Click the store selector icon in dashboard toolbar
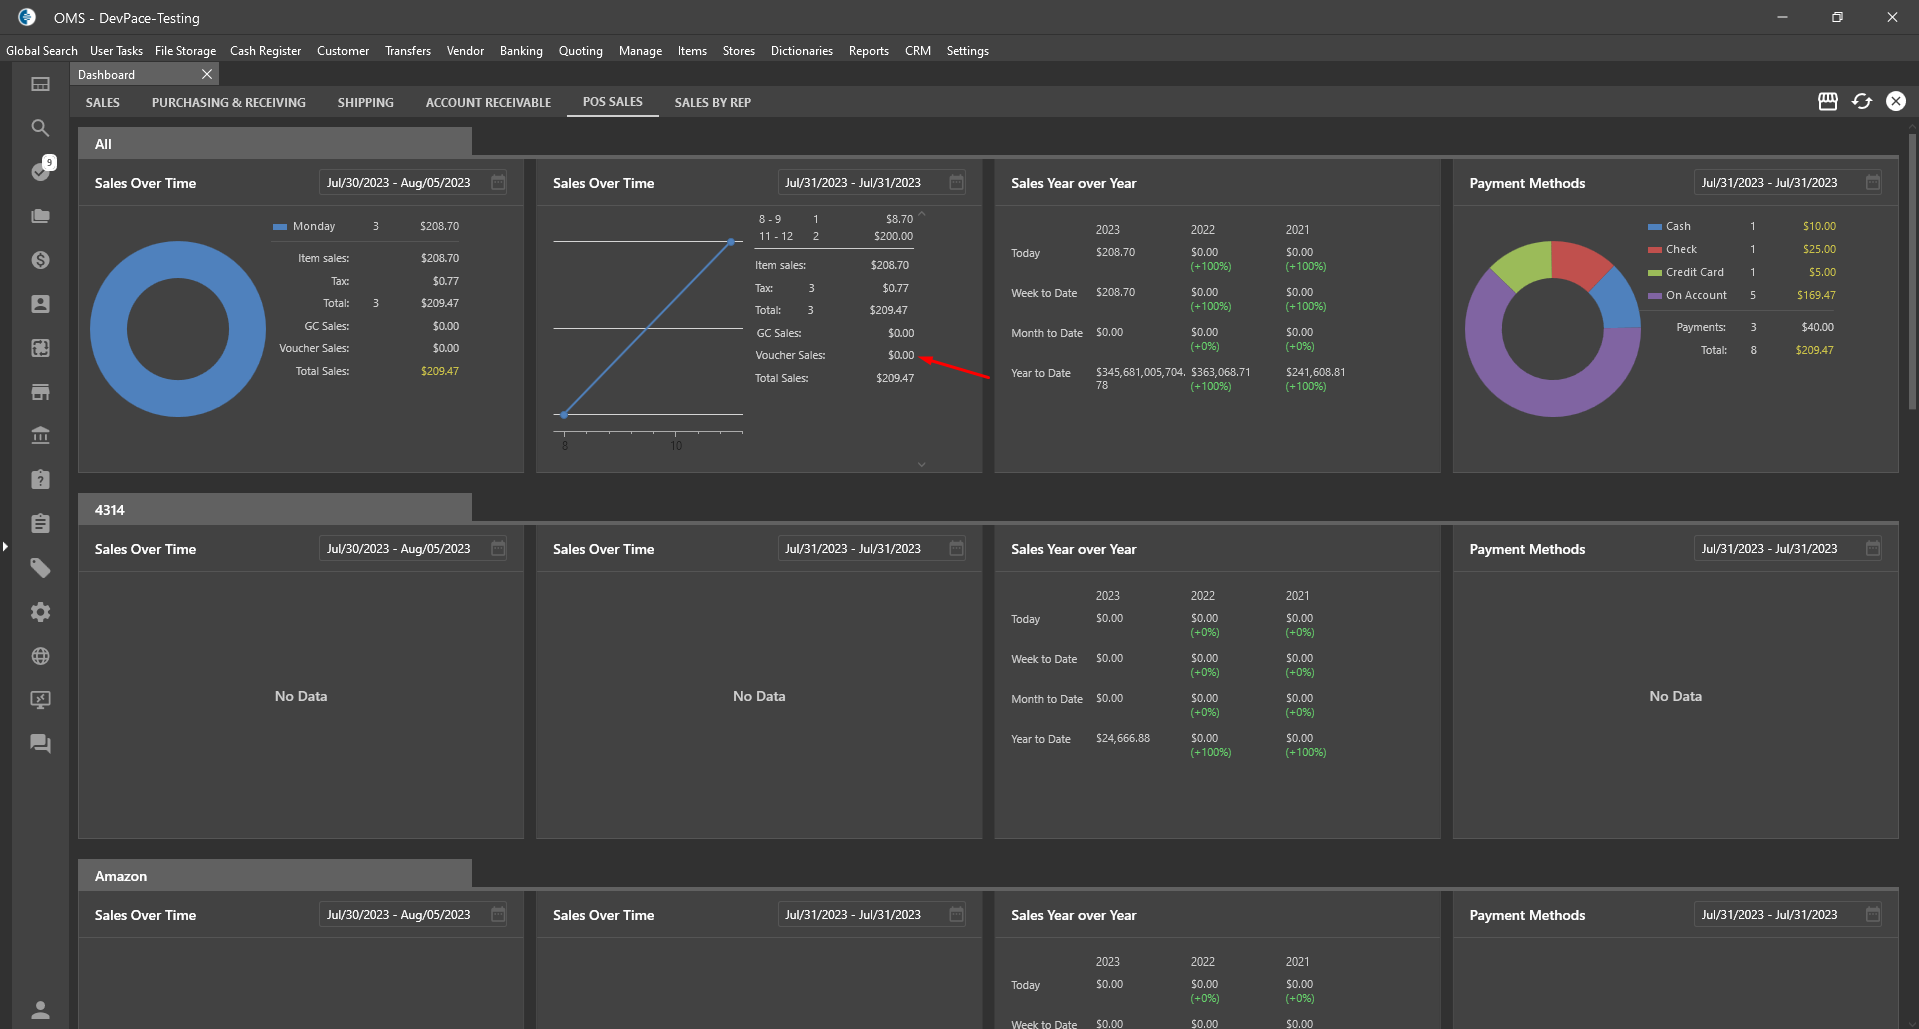Viewport: 1919px width, 1029px height. point(1827,101)
